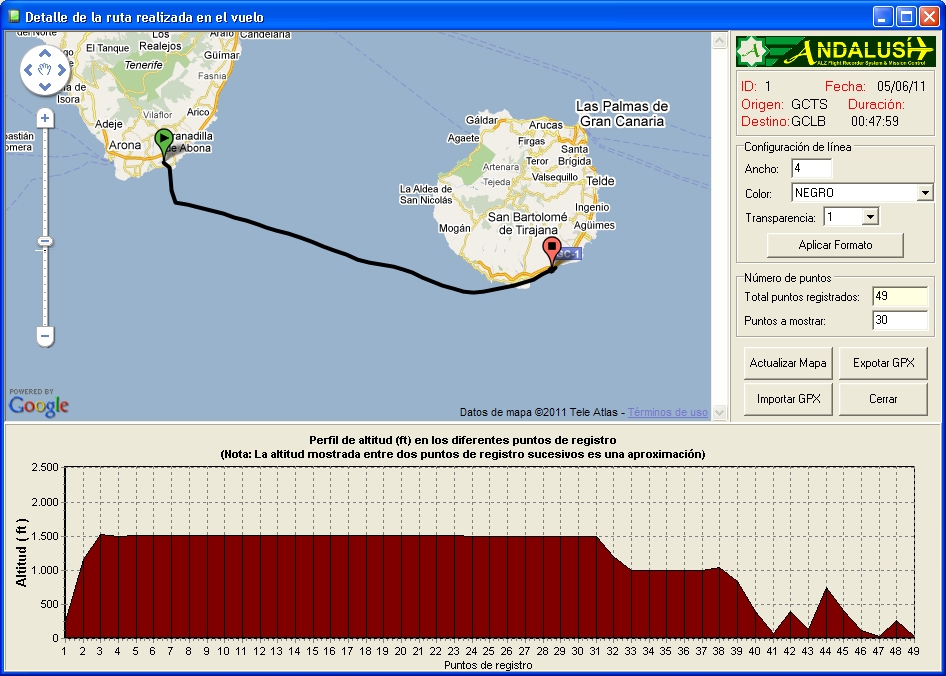Pan the map left with the arrow
946x676 pixels.
coord(28,70)
